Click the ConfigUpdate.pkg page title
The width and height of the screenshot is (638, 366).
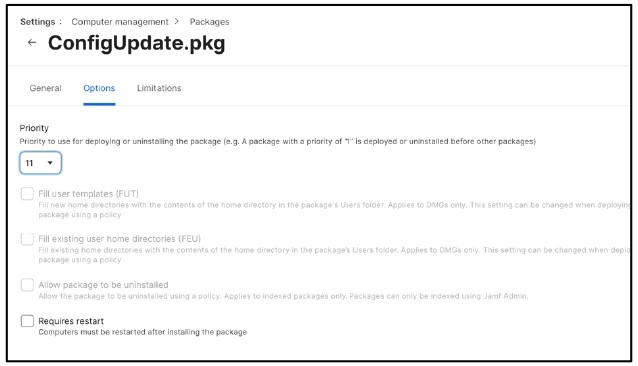pyautogui.click(x=136, y=43)
